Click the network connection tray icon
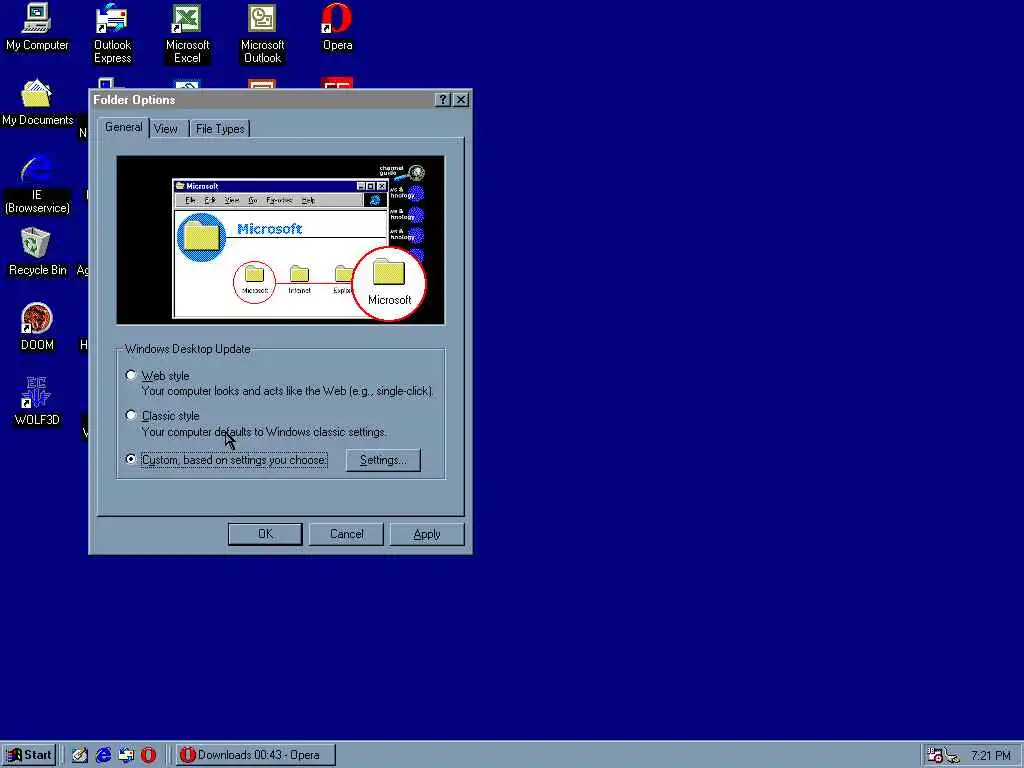The image size is (1024, 768). point(952,756)
